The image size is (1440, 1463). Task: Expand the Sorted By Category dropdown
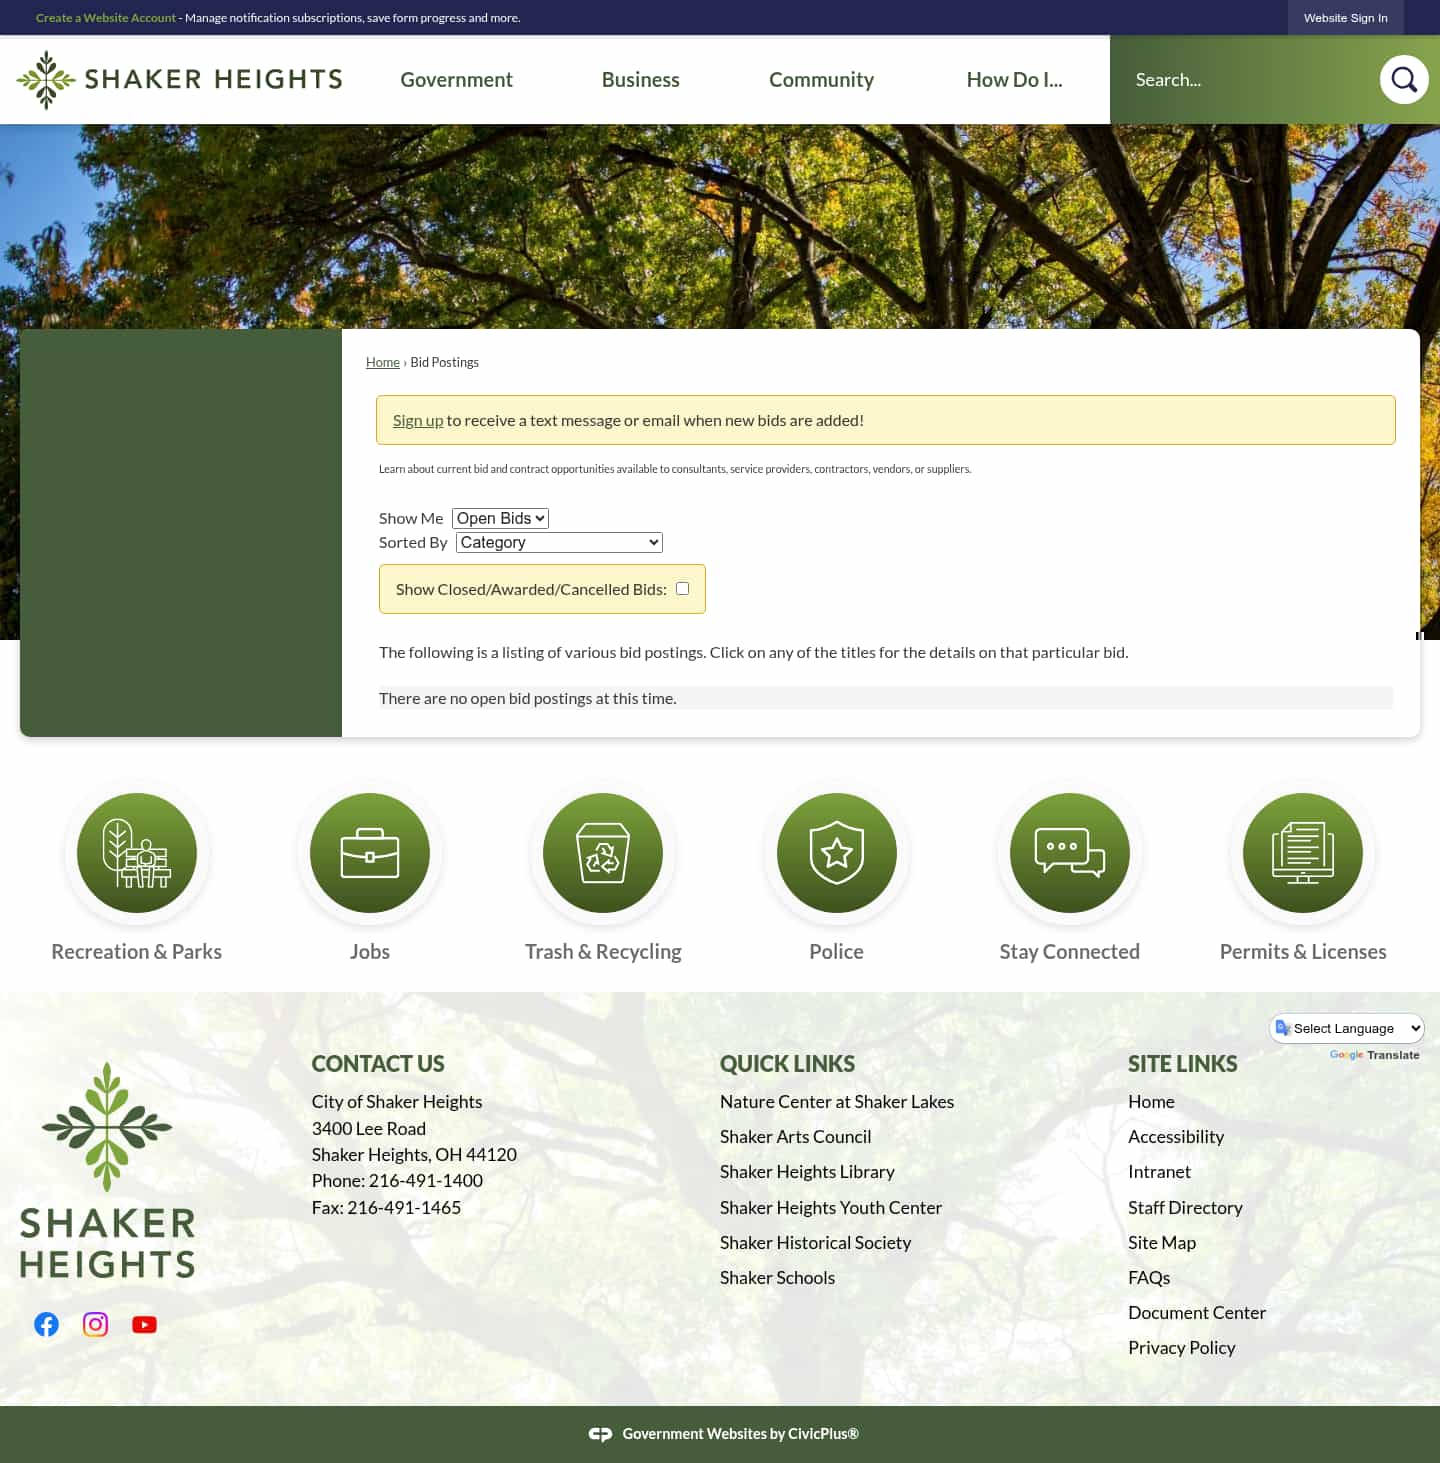pos(558,542)
